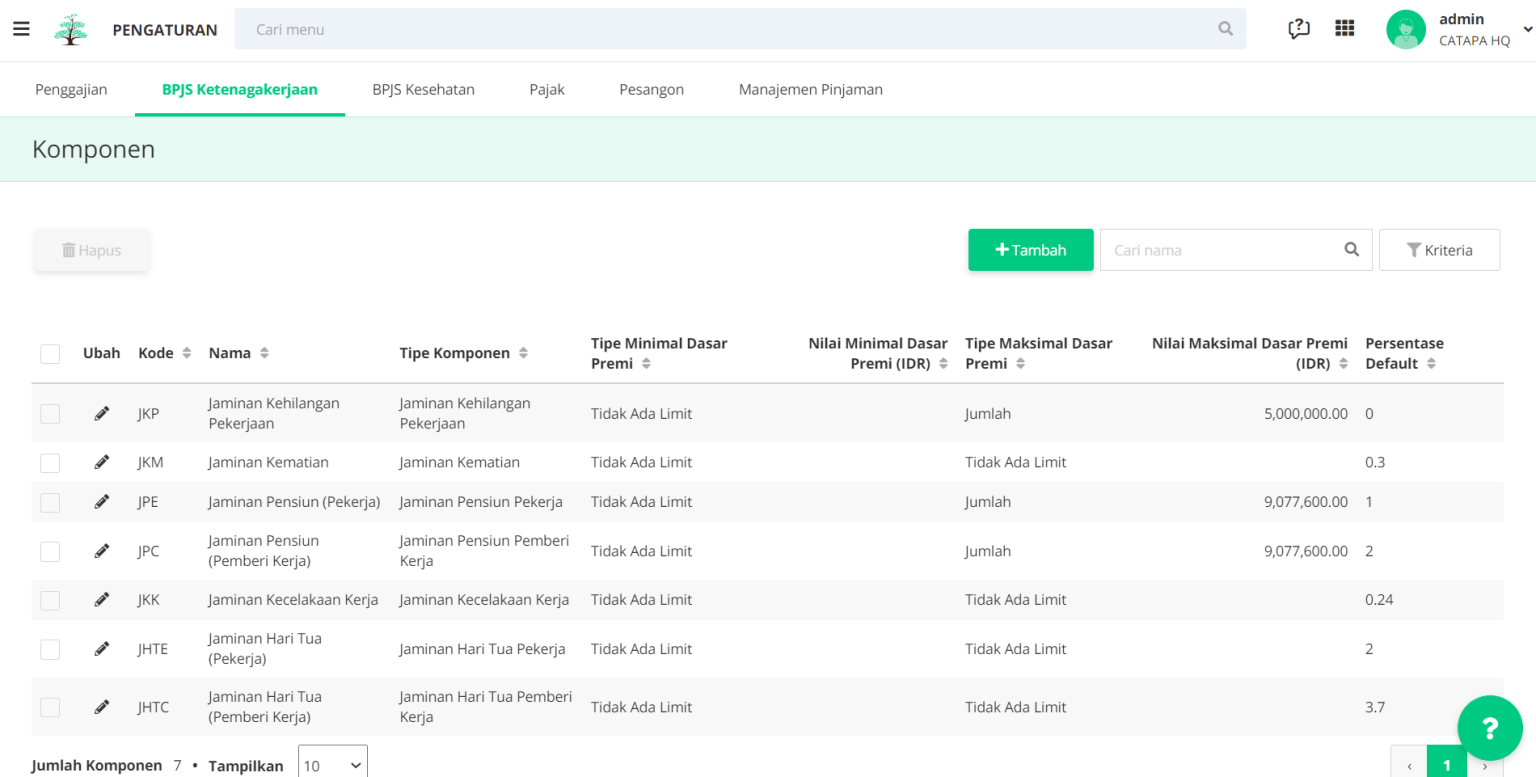Expand the admin account dropdown arrow
1536x777 pixels.
[x=1527, y=30]
